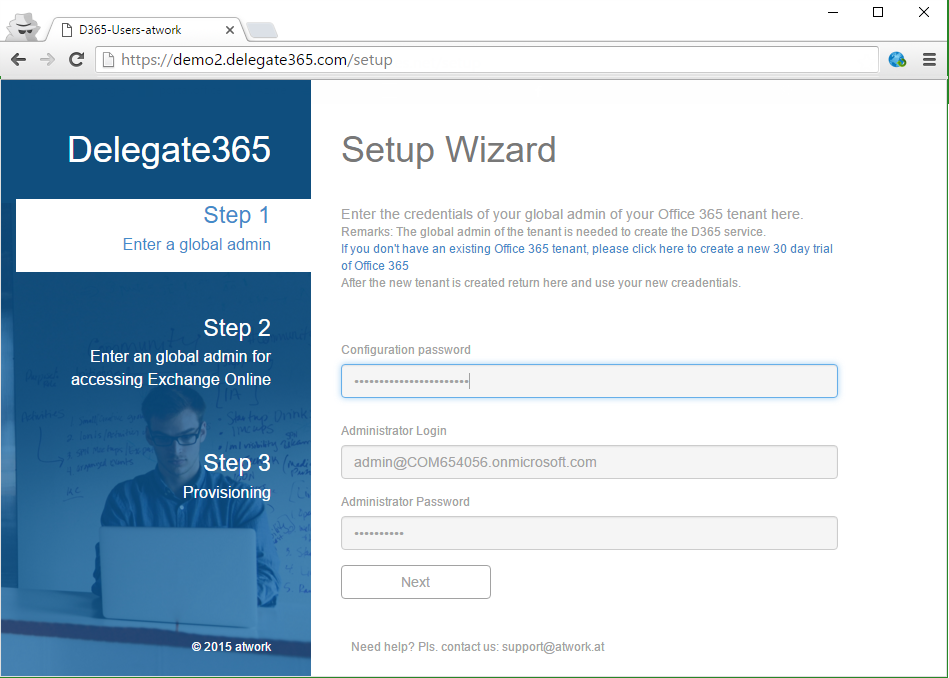Click the Next button
The height and width of the screenshot is (678, 949).
[416, 582]
